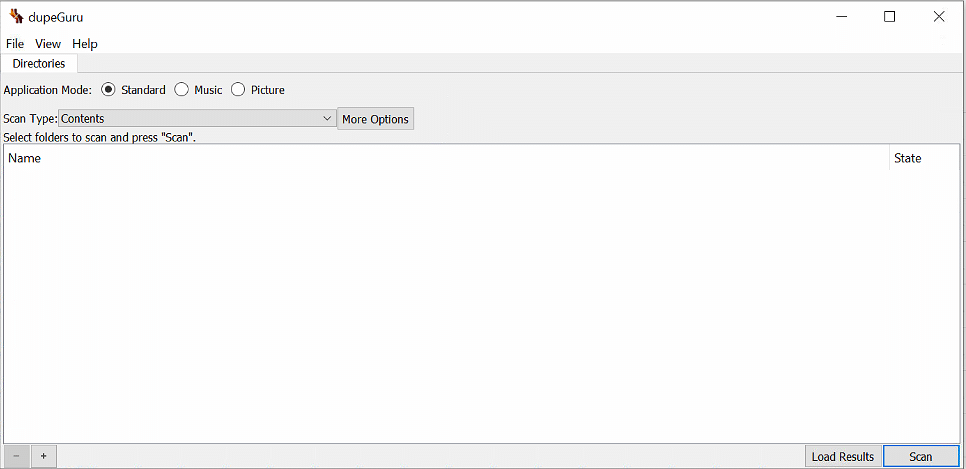
Task: Switch to the Directories tab
Action: pos(39,63)
